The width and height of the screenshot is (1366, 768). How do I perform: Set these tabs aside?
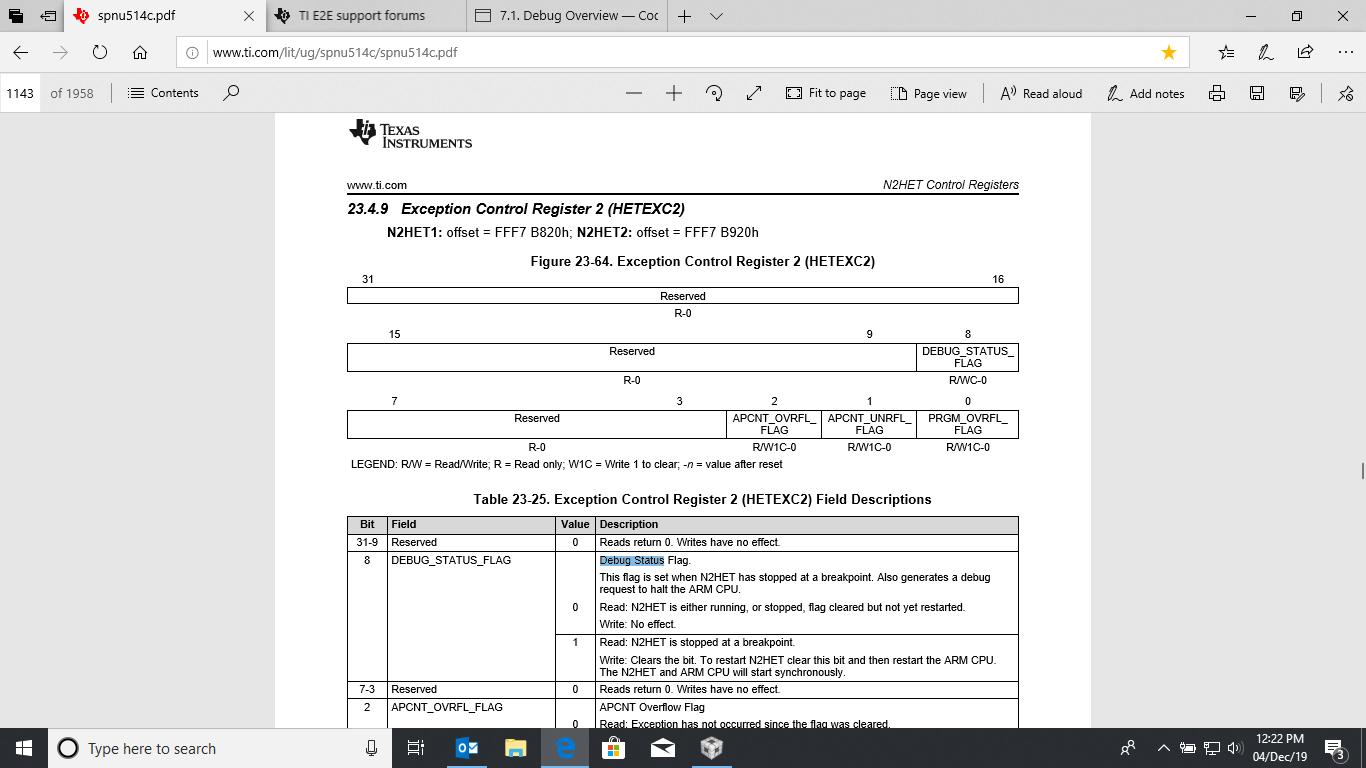click(x=49, y=16)
